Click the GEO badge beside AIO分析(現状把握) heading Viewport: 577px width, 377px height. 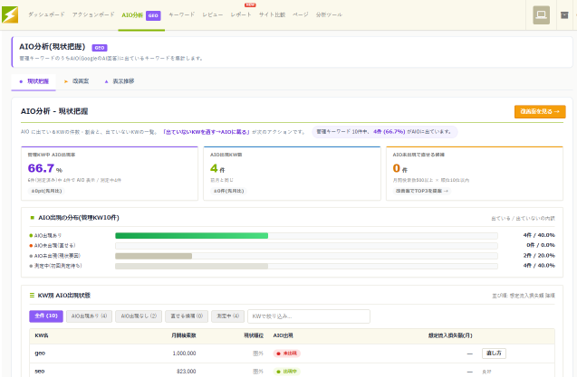[100, 47]
